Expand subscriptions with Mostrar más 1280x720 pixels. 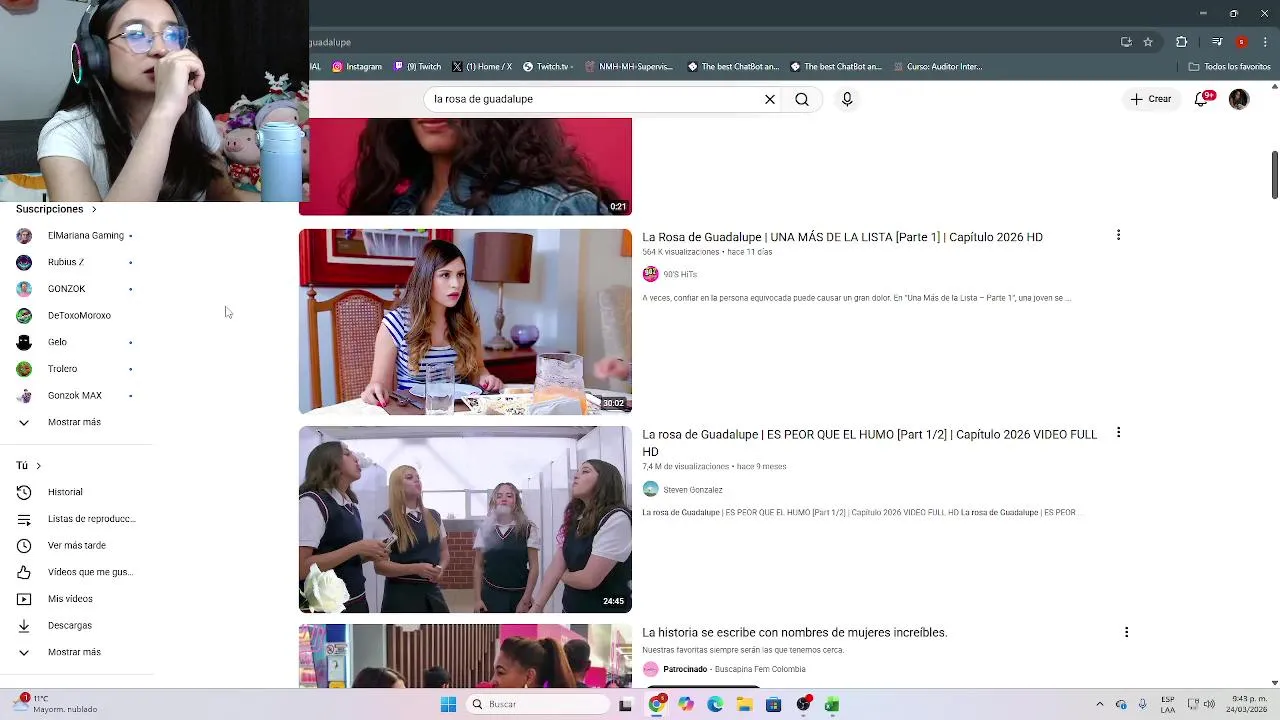point(76,422)
